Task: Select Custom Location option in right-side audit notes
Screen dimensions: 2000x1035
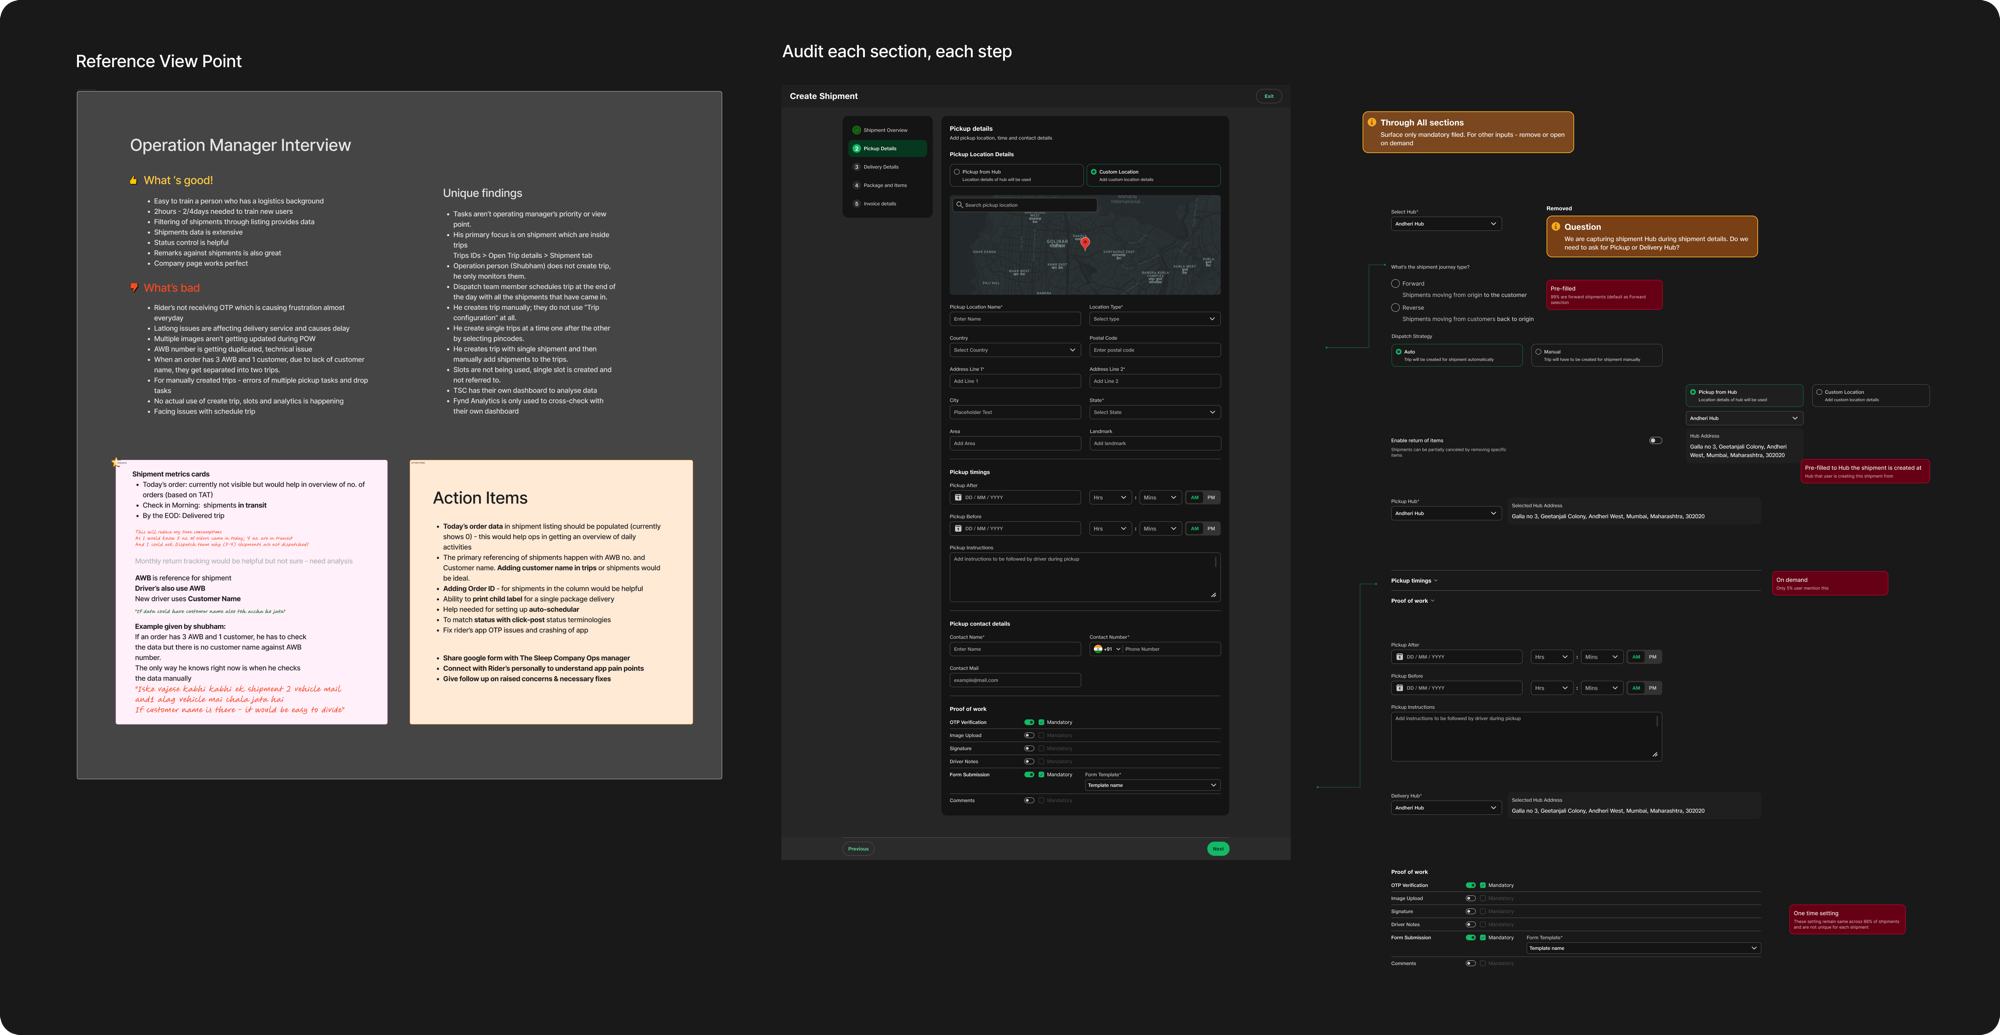Action: [1870, 396]
